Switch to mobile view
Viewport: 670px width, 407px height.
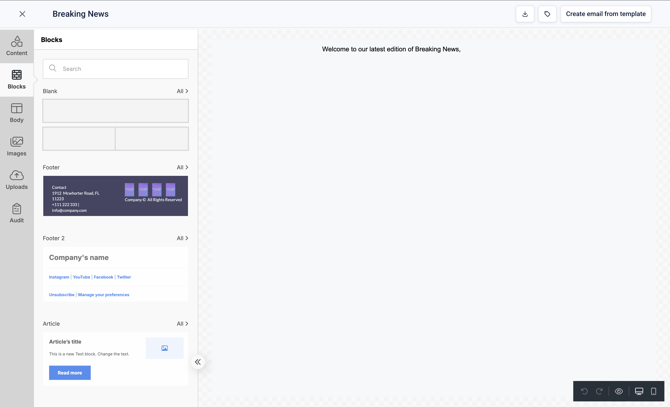coord(653,391)
